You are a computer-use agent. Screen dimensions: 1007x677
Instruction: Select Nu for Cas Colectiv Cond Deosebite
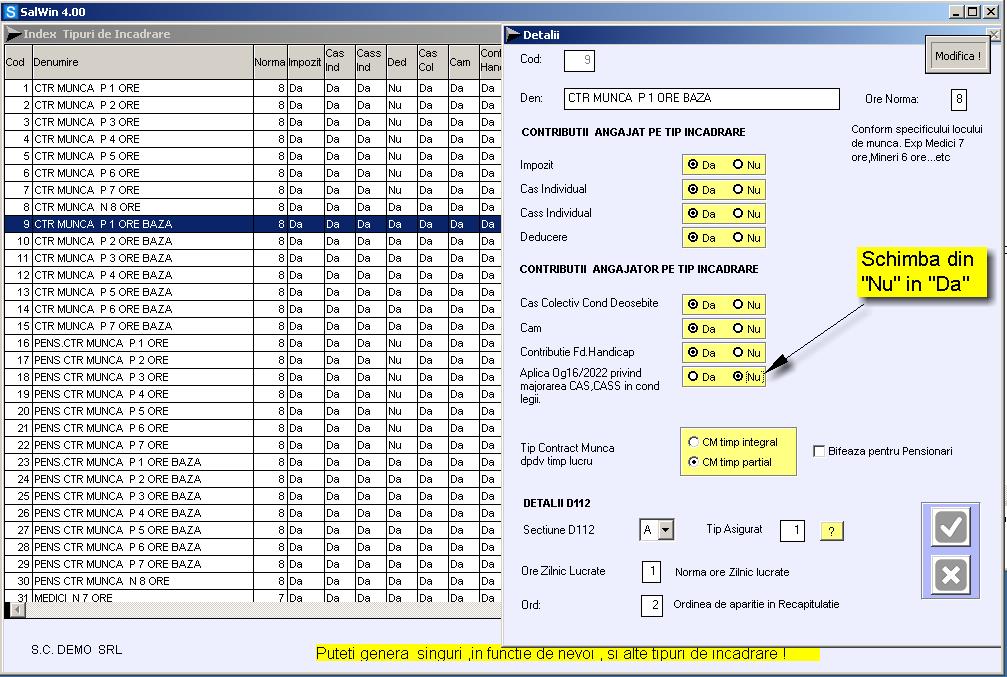click(738, 304)
